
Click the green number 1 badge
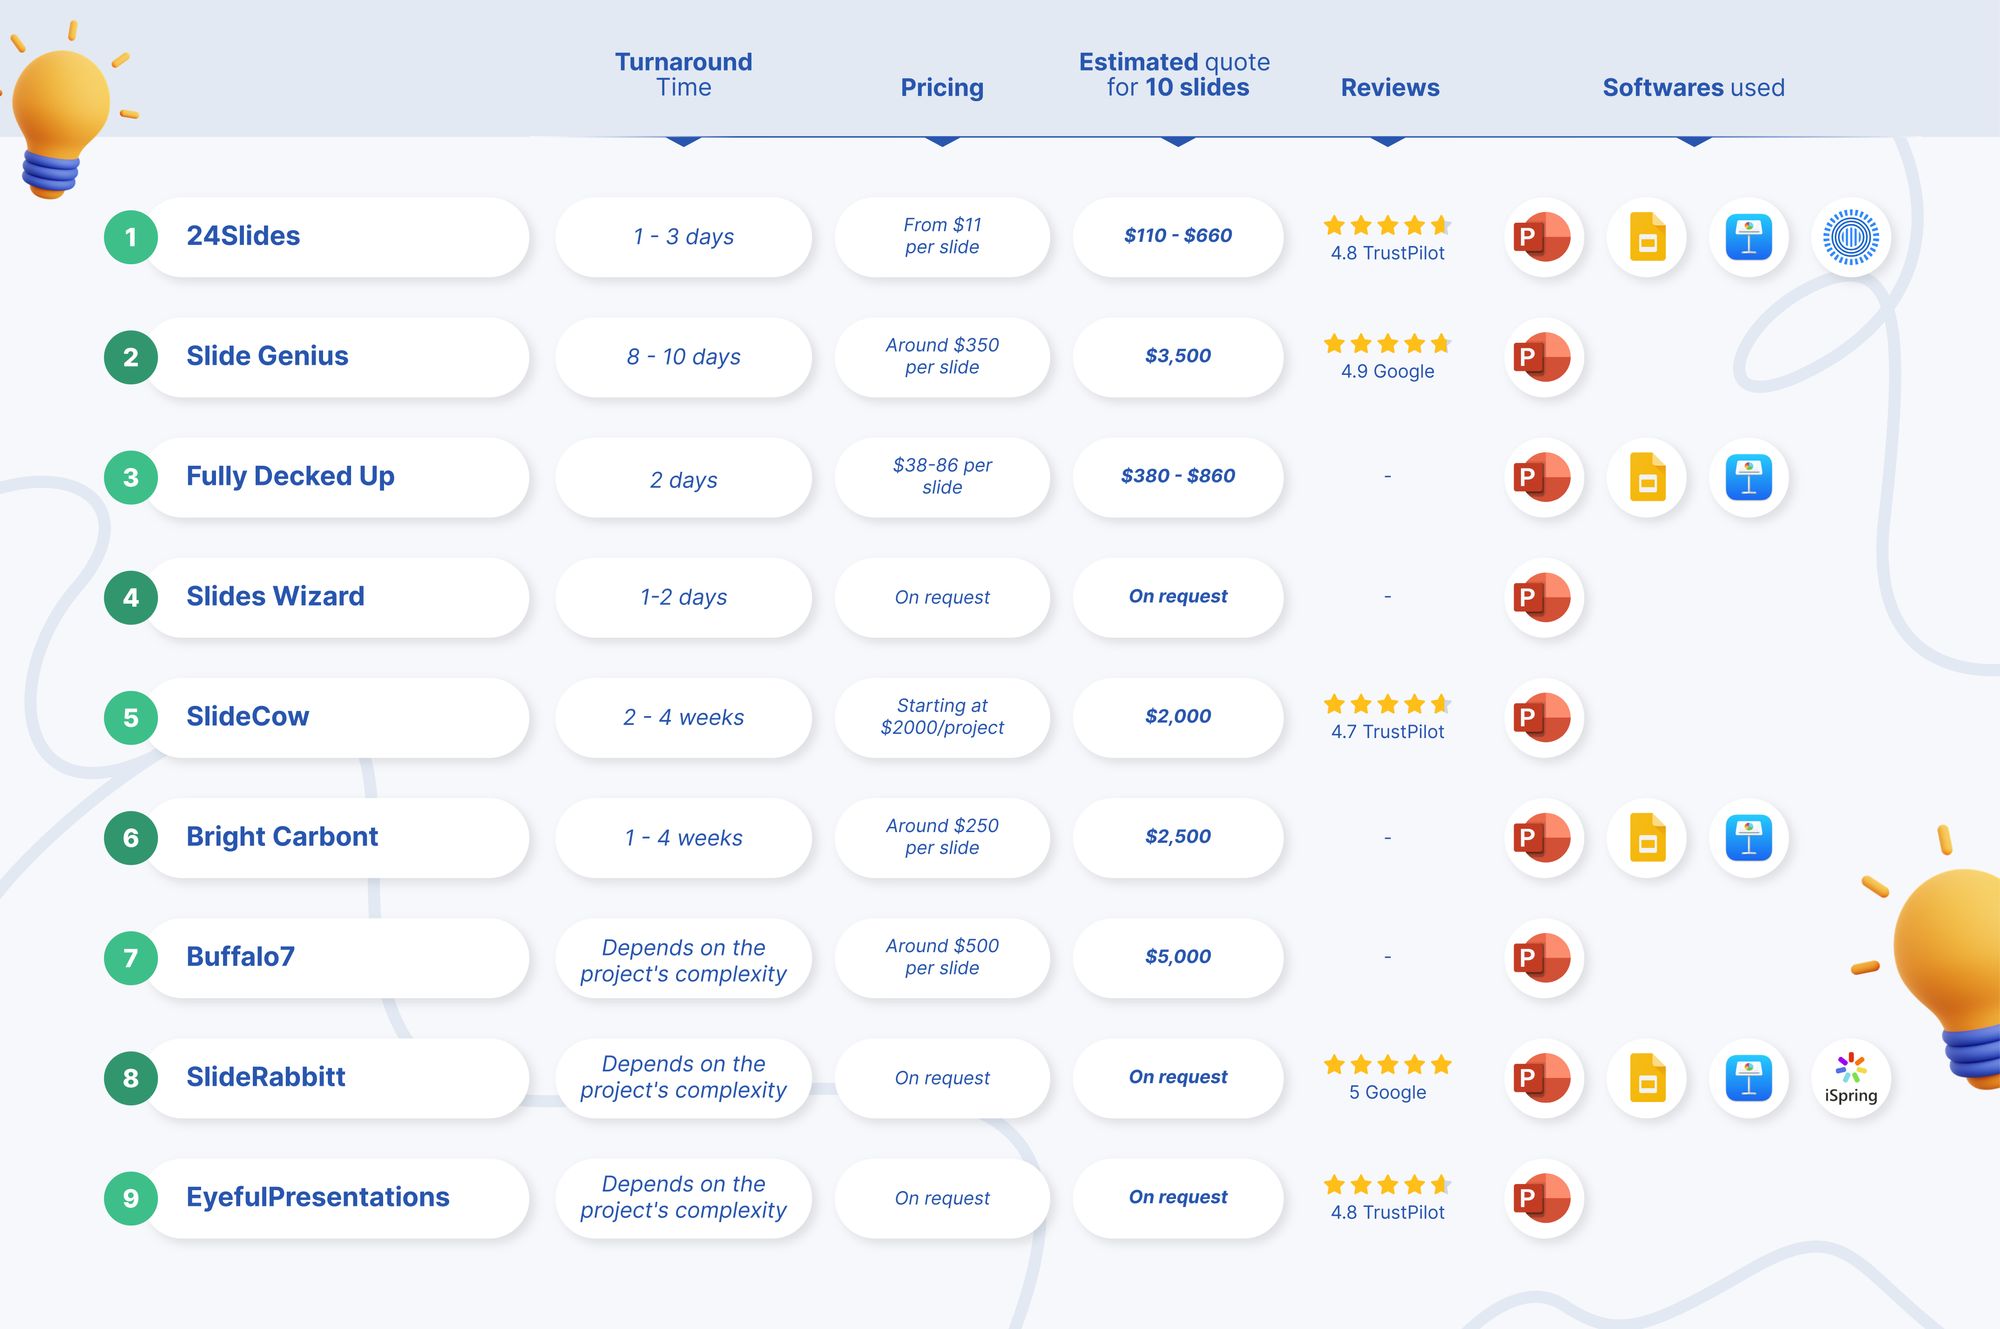(131, 237)
